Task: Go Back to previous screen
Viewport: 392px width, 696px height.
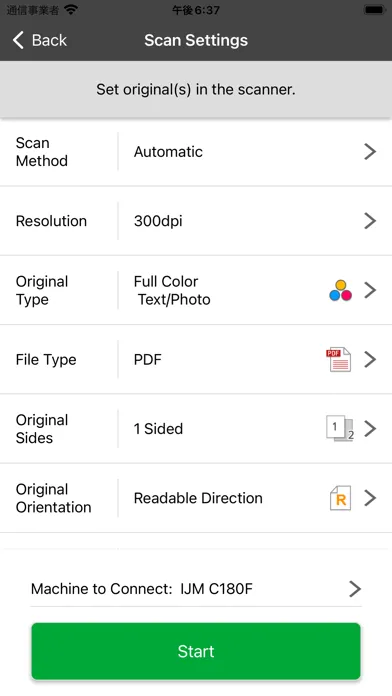Action: [x=40, y=40]
